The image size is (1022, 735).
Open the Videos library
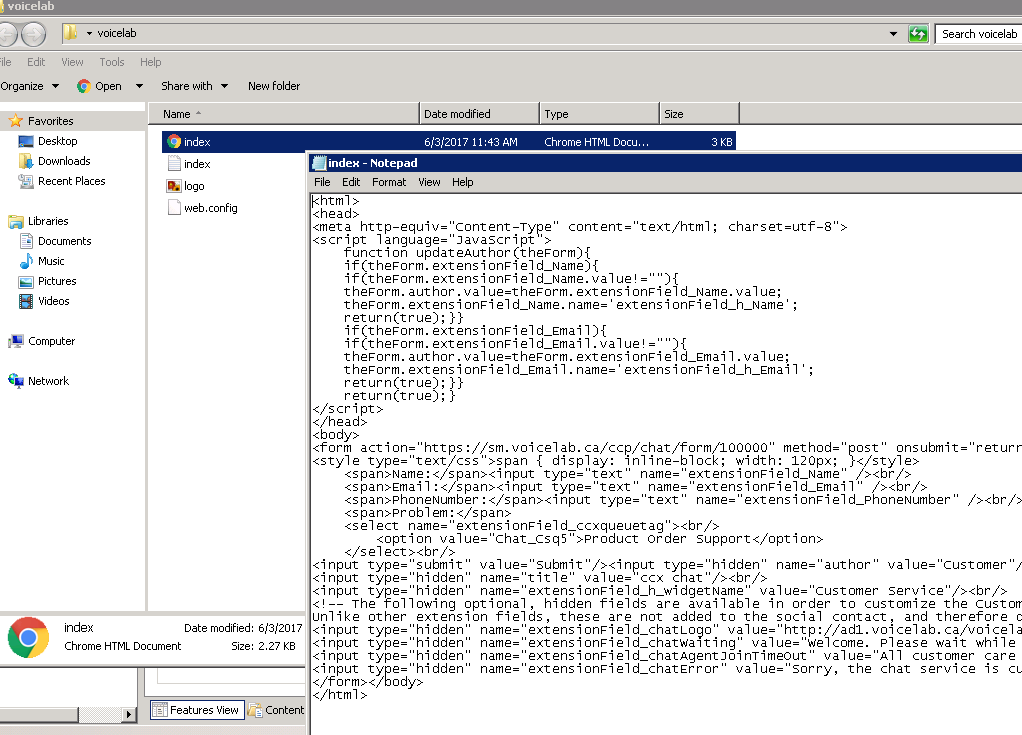coord(53,301)
